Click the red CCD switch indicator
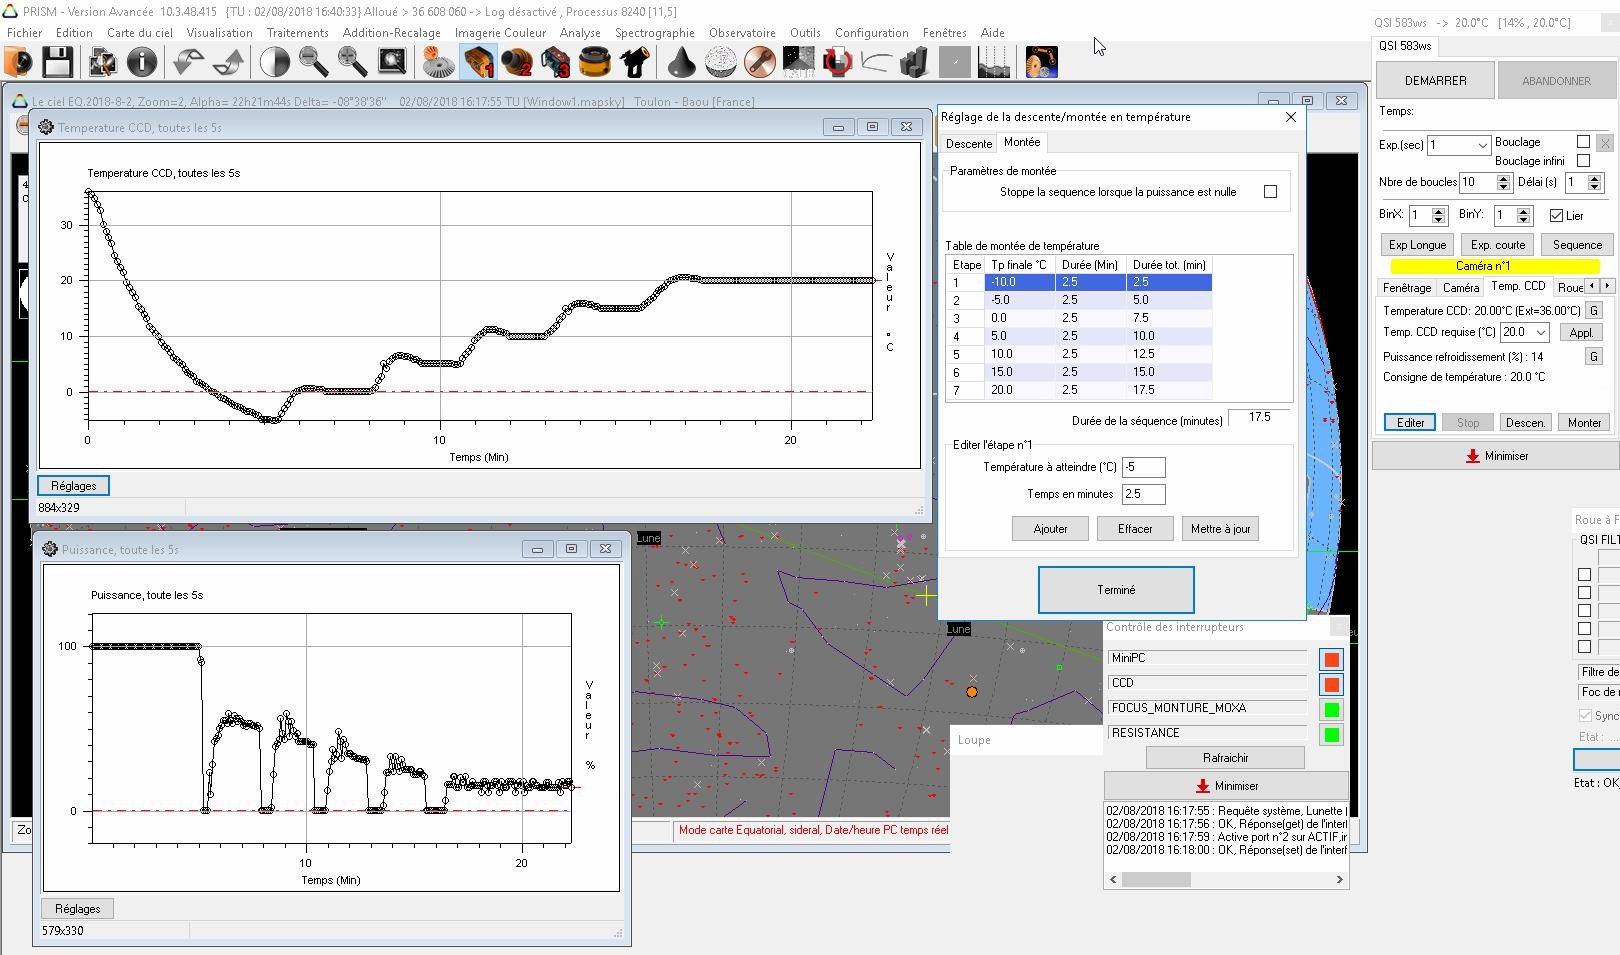This screenshot has height=955, width=1620. coord(1331,685)
